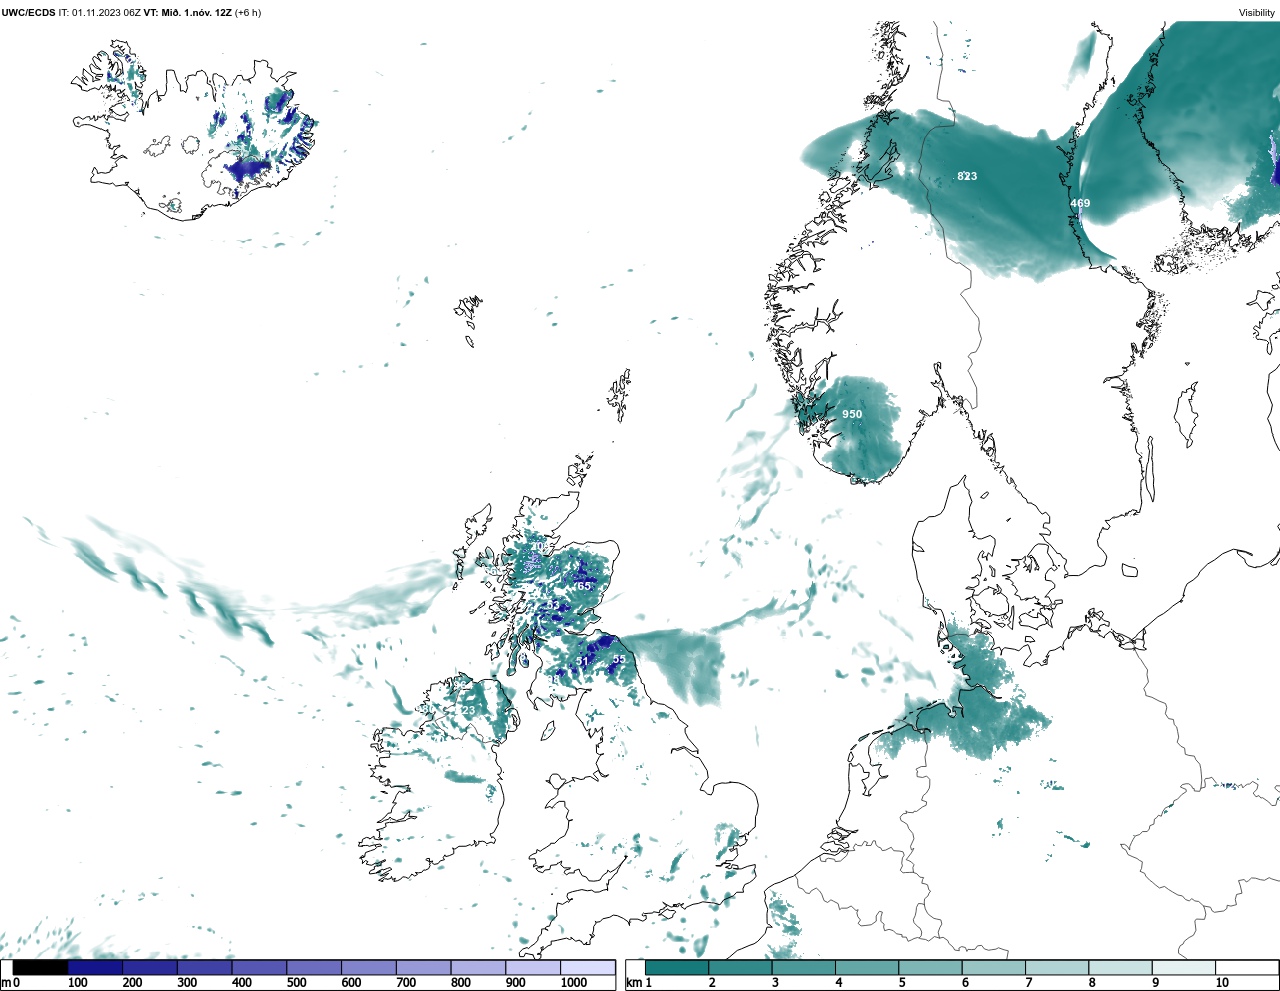Click the initial time '01.11.2023 06Z'

[x=106, y=13]
